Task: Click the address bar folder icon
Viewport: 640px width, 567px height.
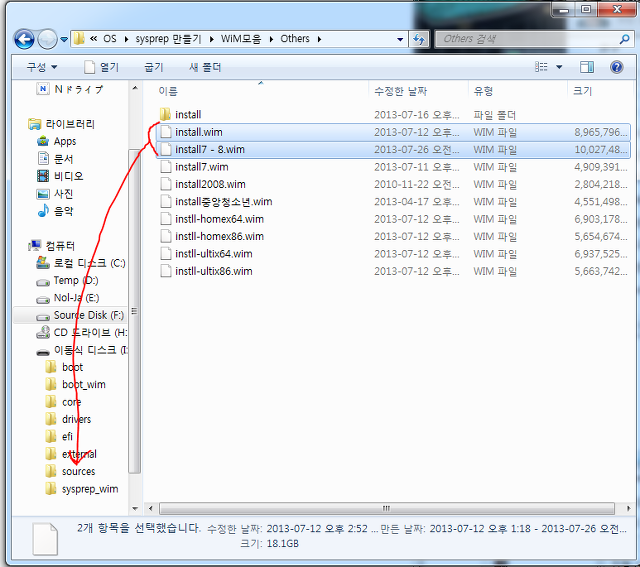Action: pos(79,39)
